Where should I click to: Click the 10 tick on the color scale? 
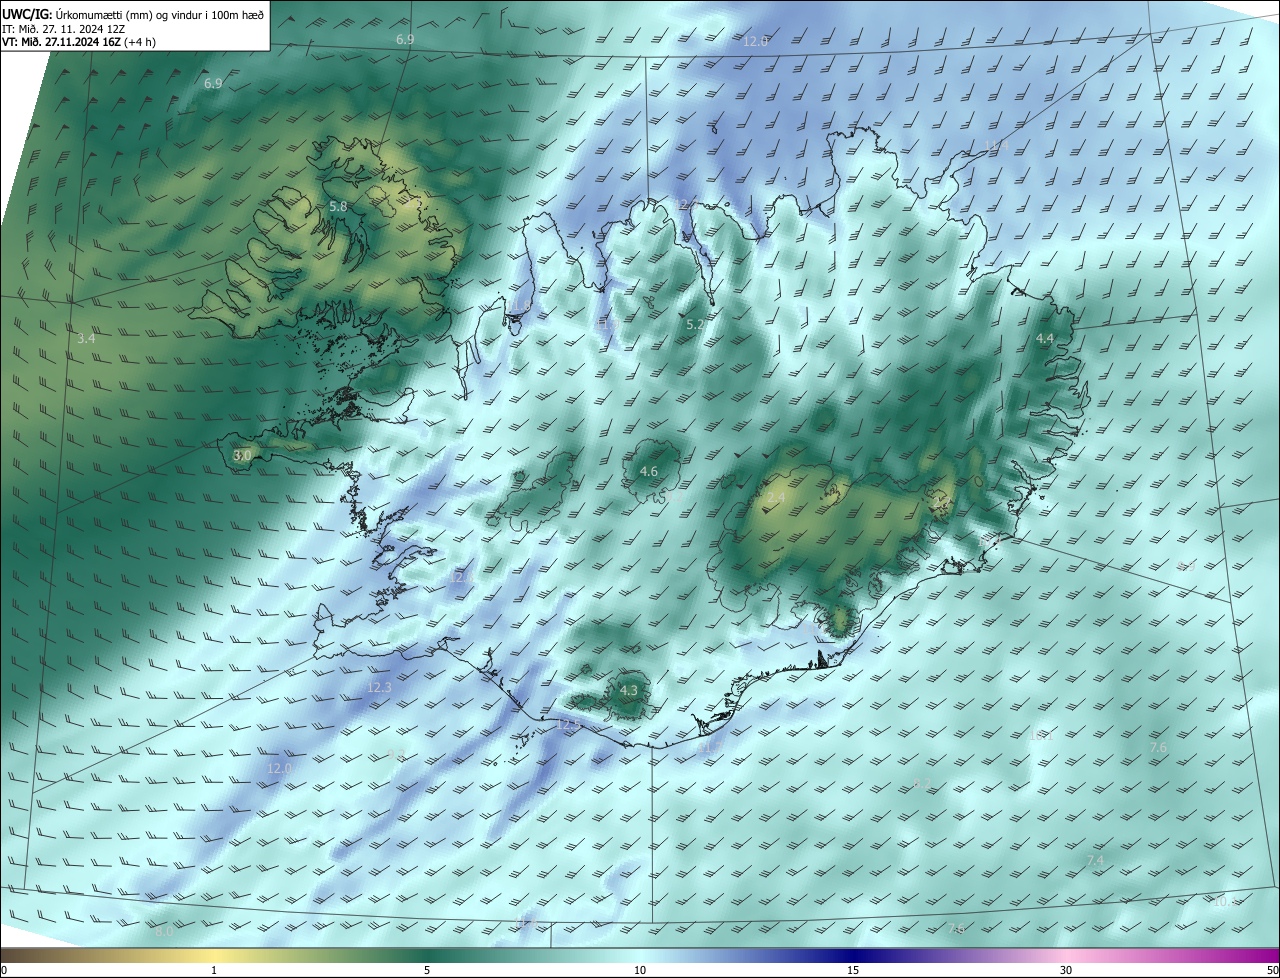pos(640,970)
